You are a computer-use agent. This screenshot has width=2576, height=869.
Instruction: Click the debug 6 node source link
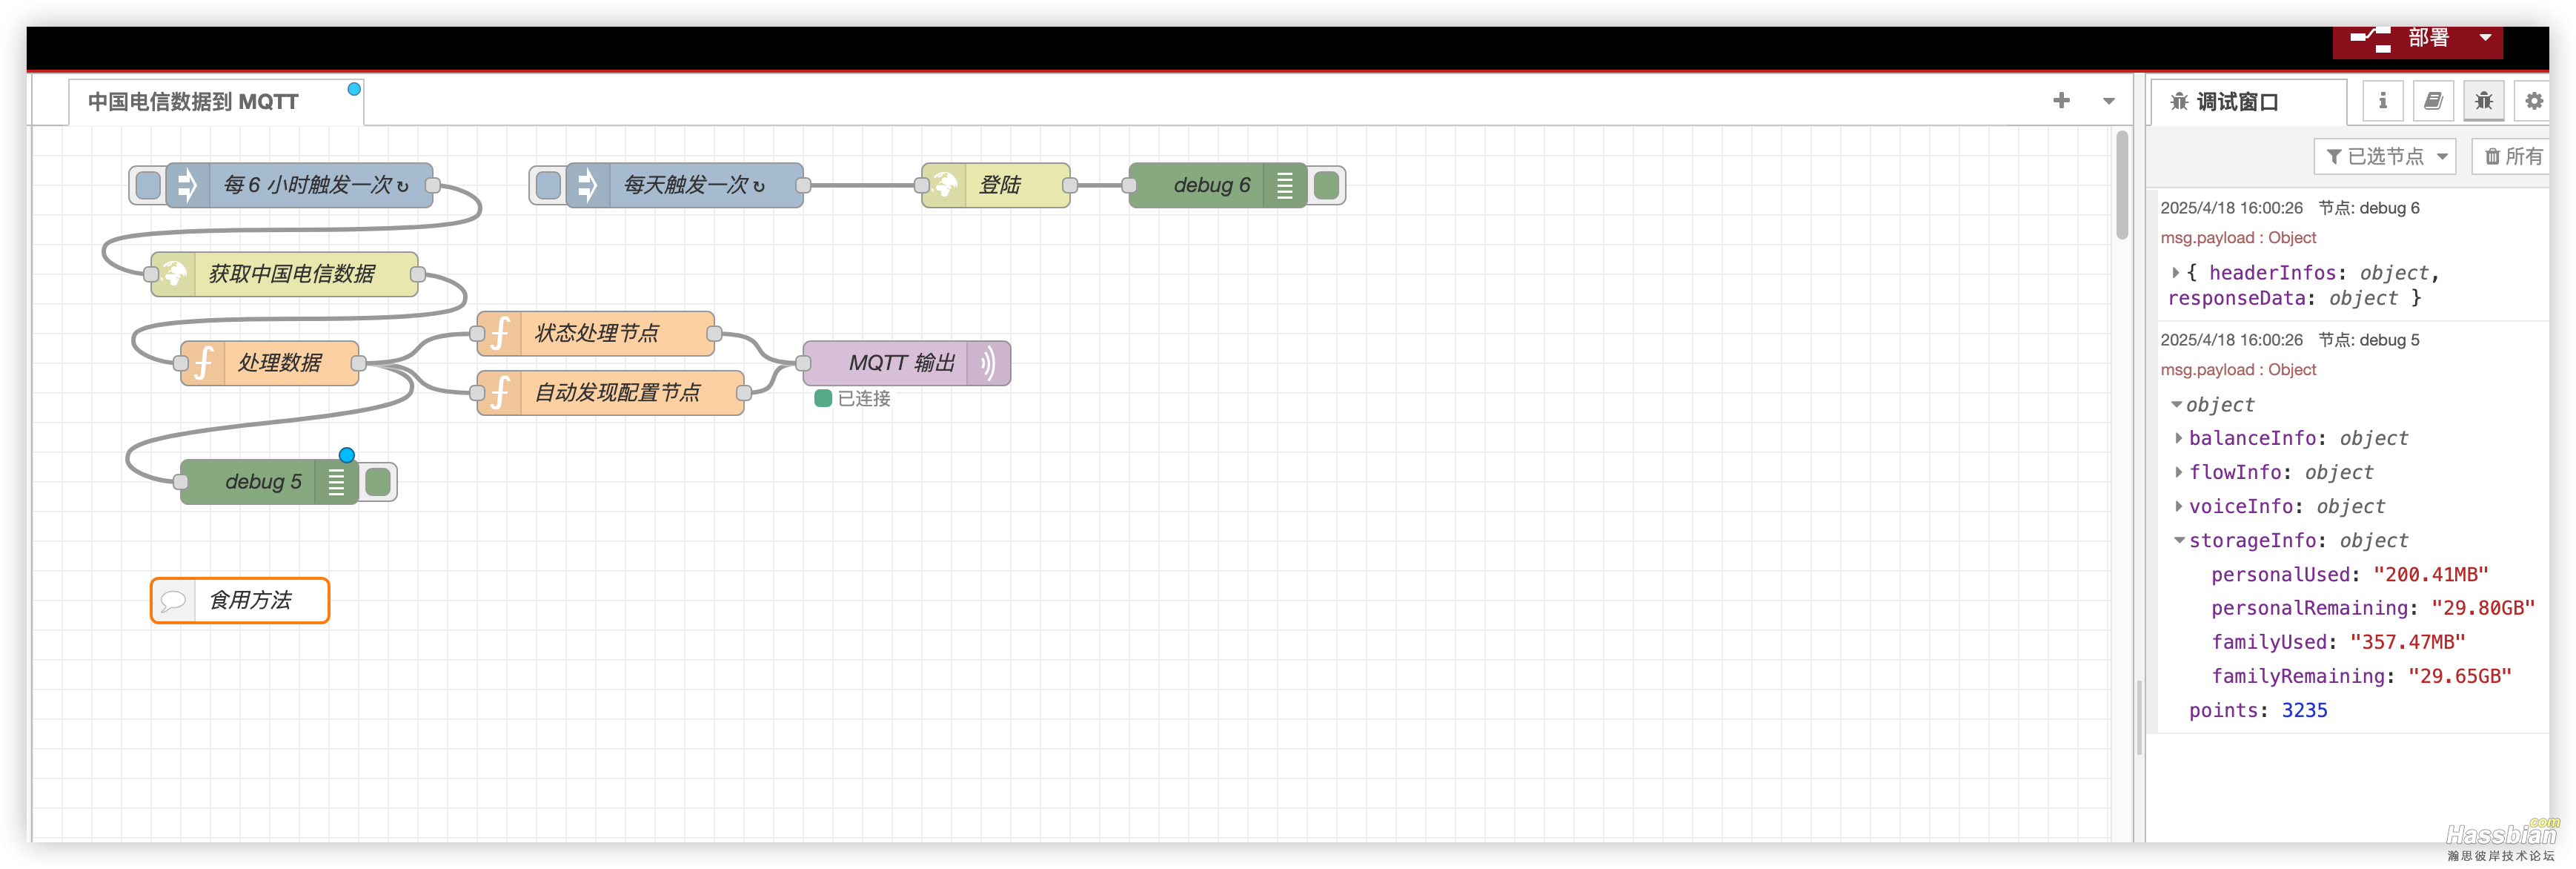coord(2369,208)
